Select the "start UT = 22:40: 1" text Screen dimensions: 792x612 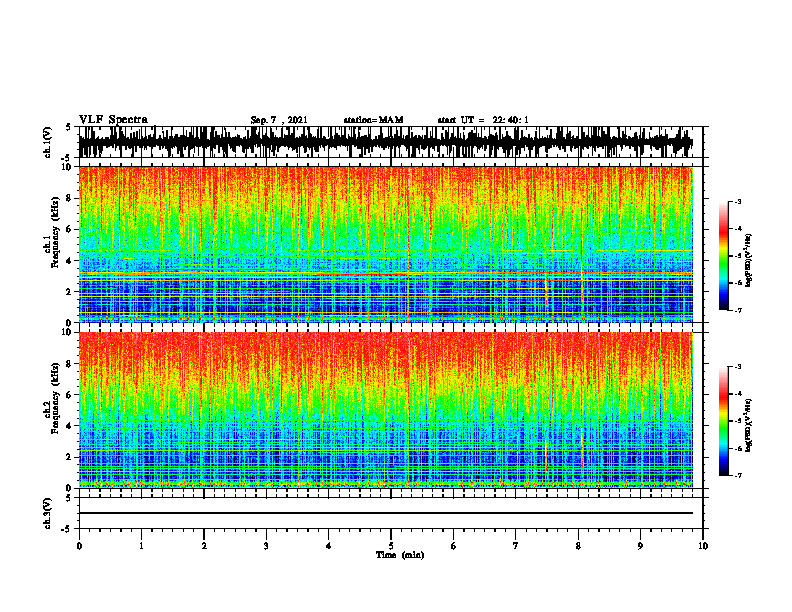483,120
